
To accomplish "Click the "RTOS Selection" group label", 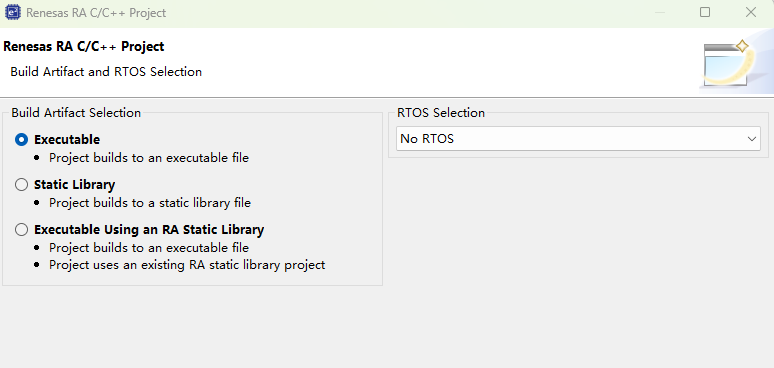I will [441, 113].
